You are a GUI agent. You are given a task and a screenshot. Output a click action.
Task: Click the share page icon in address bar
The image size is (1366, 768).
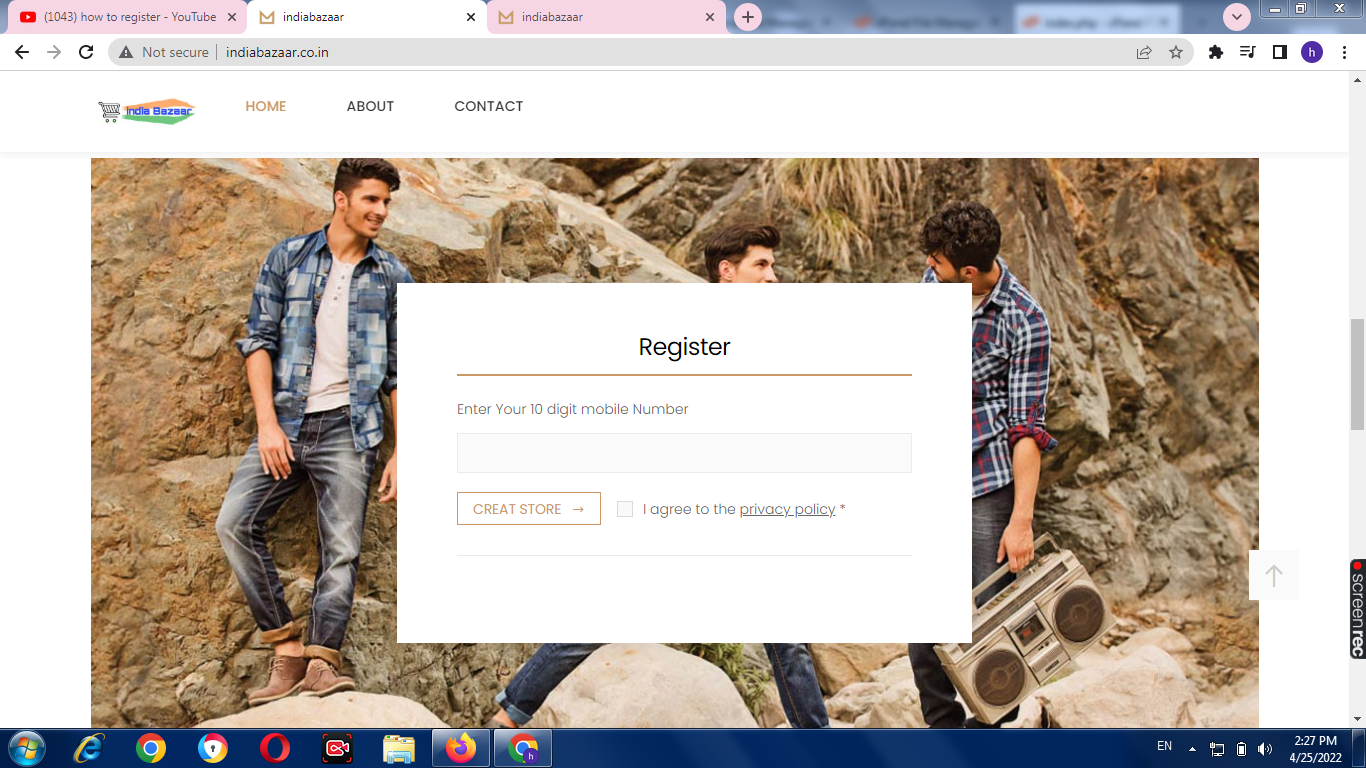coord(1144,52)
